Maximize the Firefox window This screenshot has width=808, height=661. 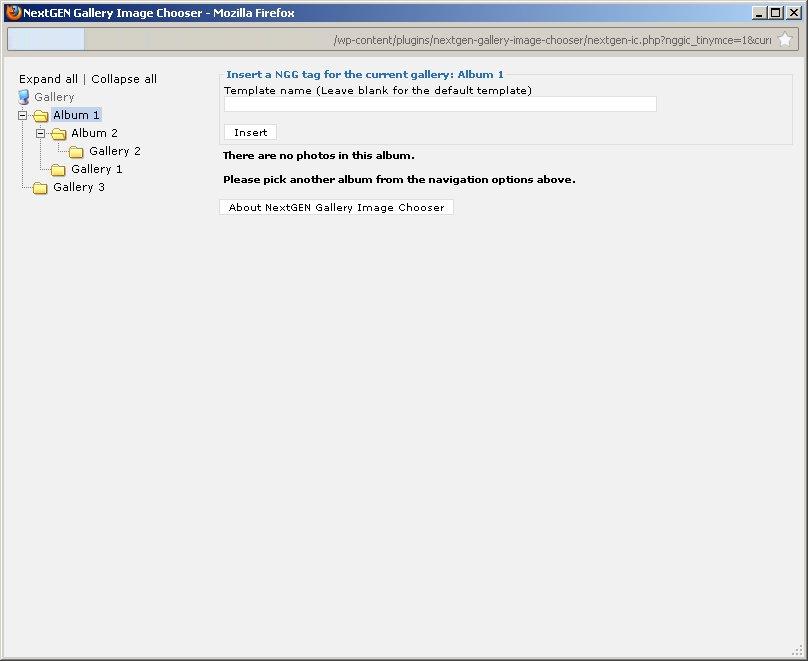776,13
